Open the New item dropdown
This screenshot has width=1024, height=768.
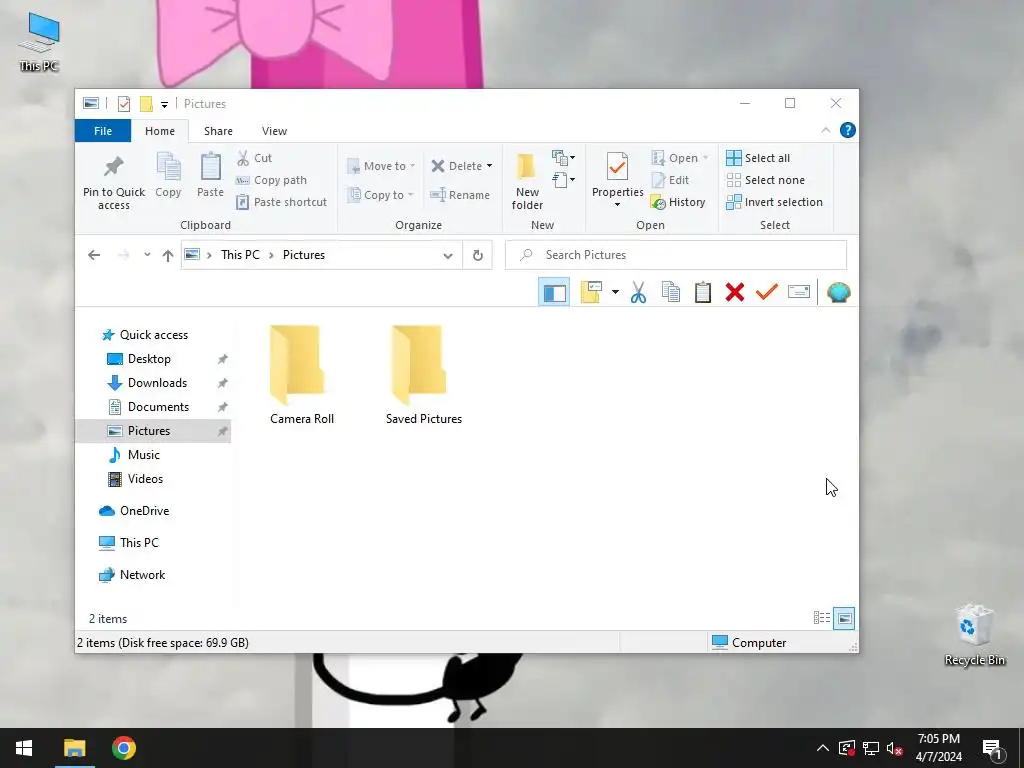[x=564, y=157]
